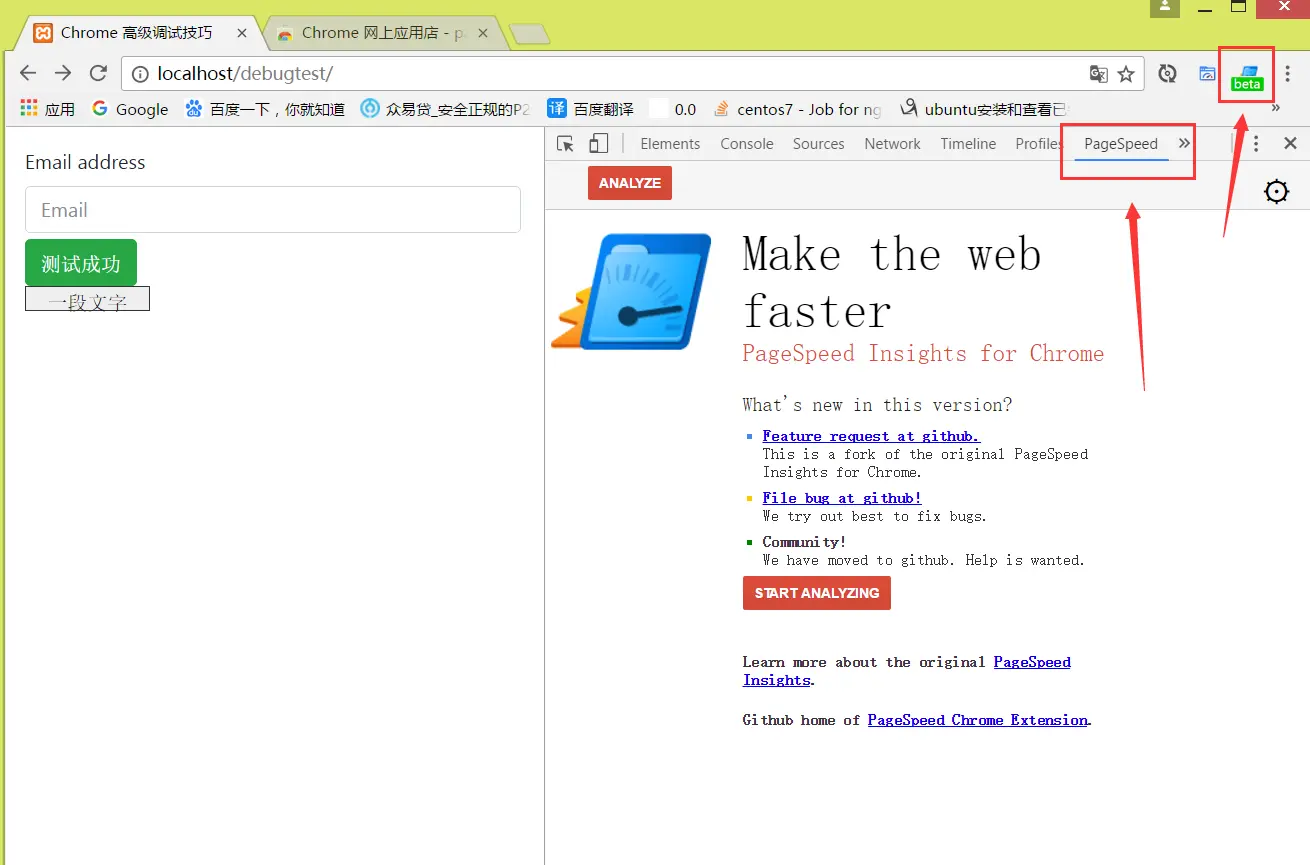Open the Google Translate page icon
Screen dimensions: 1310x865
[x=1098, y=73]
